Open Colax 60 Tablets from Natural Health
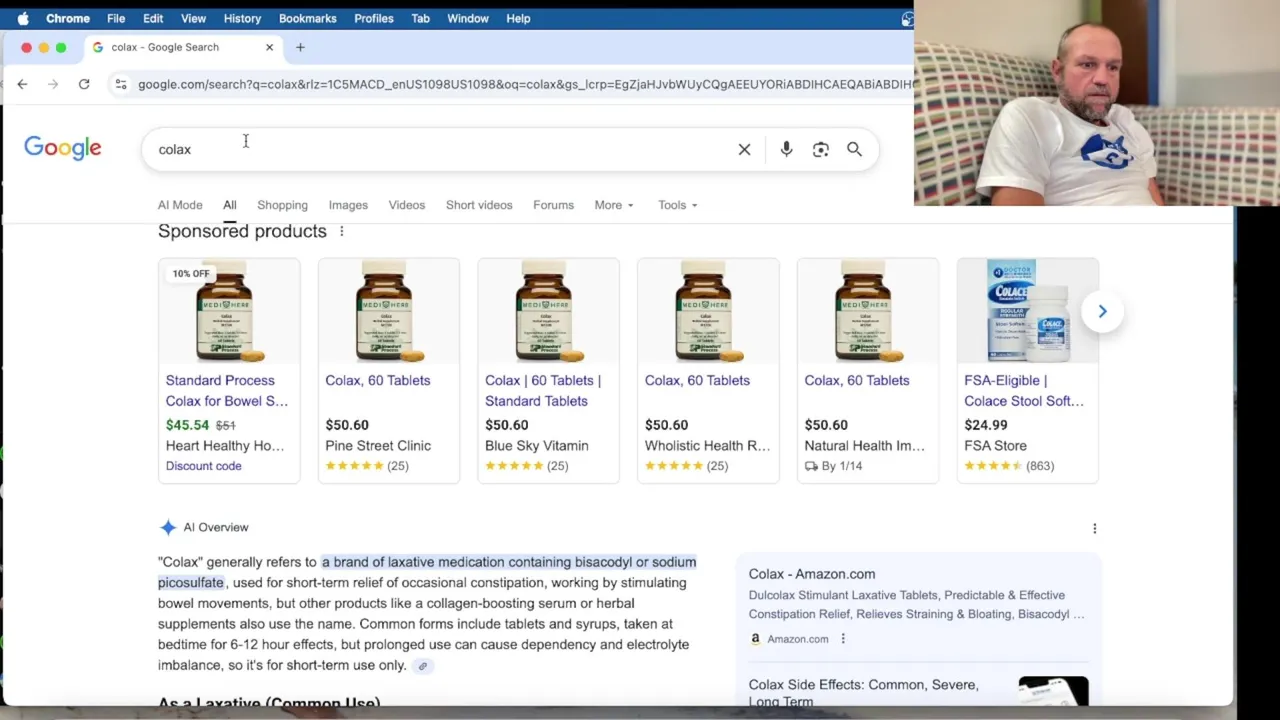Screen dimensions: 1280x720 click(x=857, y=380)
